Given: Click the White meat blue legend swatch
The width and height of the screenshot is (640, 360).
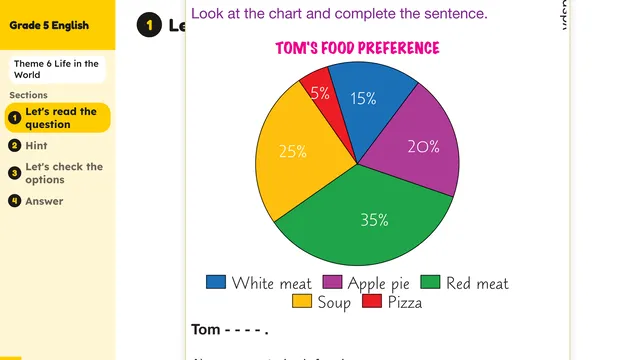Looking at the screenshot, I should [216, 282].
